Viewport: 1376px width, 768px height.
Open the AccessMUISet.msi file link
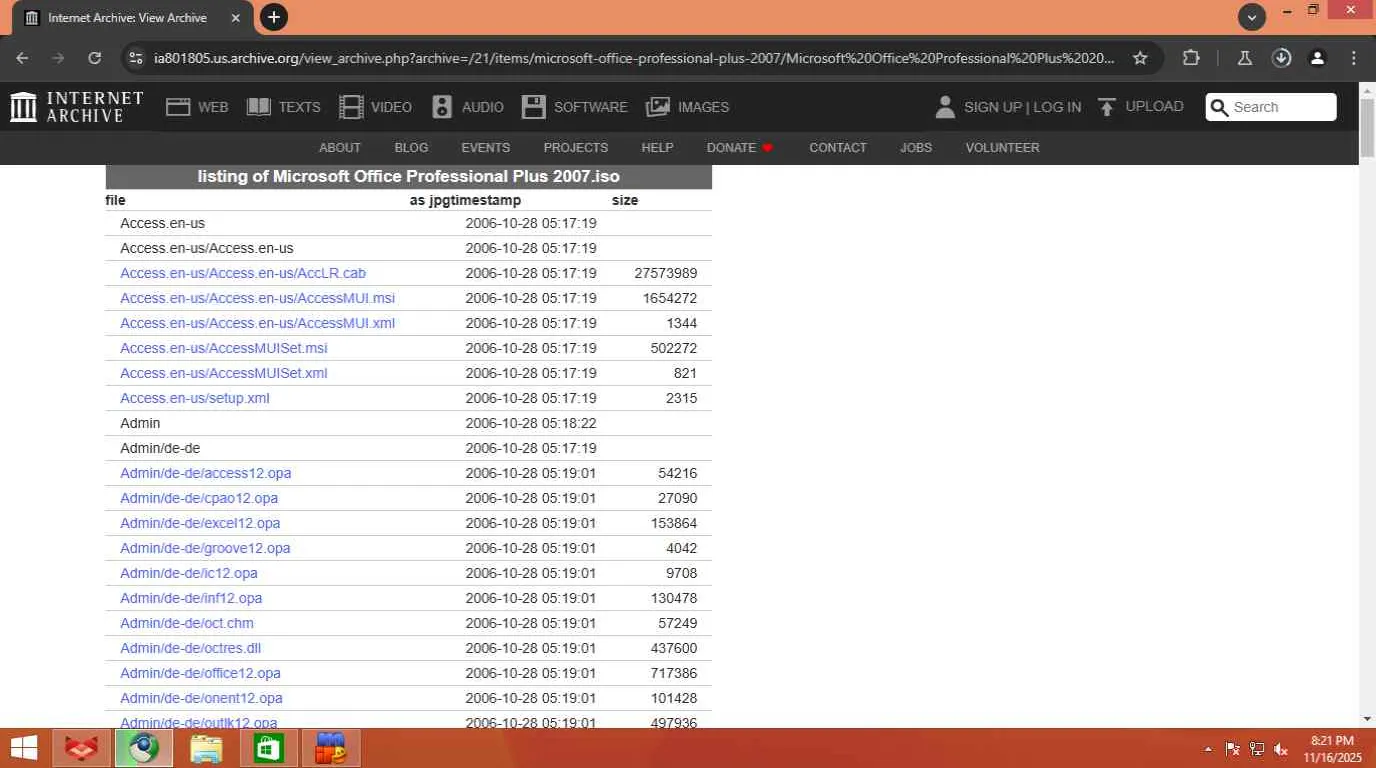click(x=224, y=348)
